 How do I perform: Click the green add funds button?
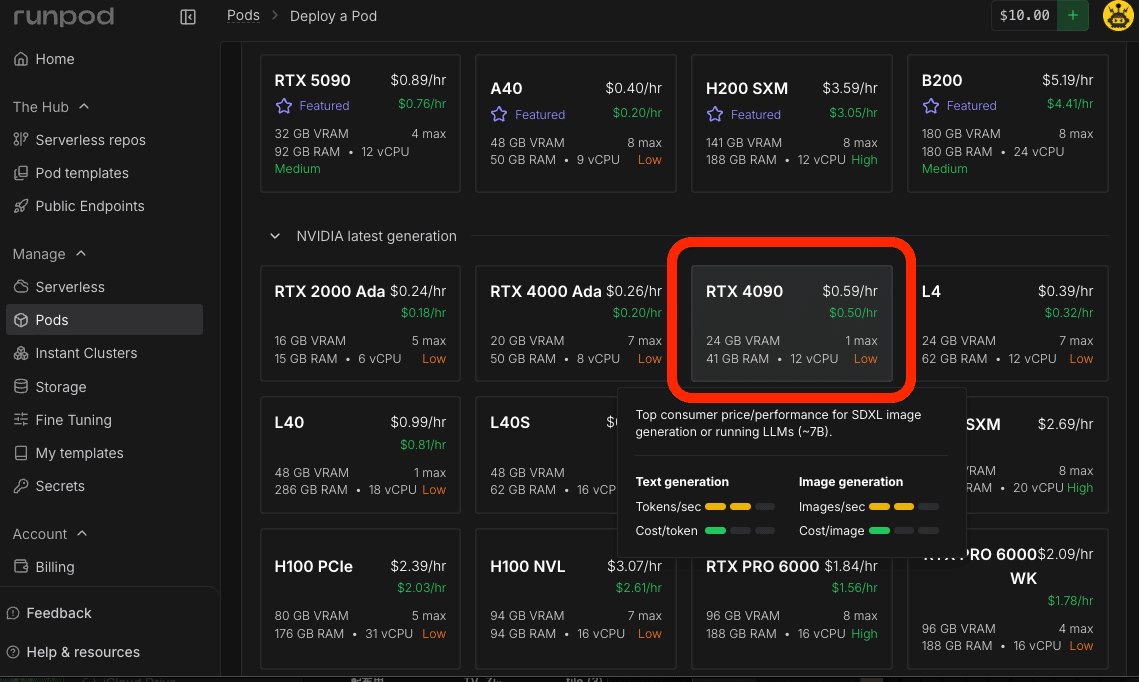1073,16
